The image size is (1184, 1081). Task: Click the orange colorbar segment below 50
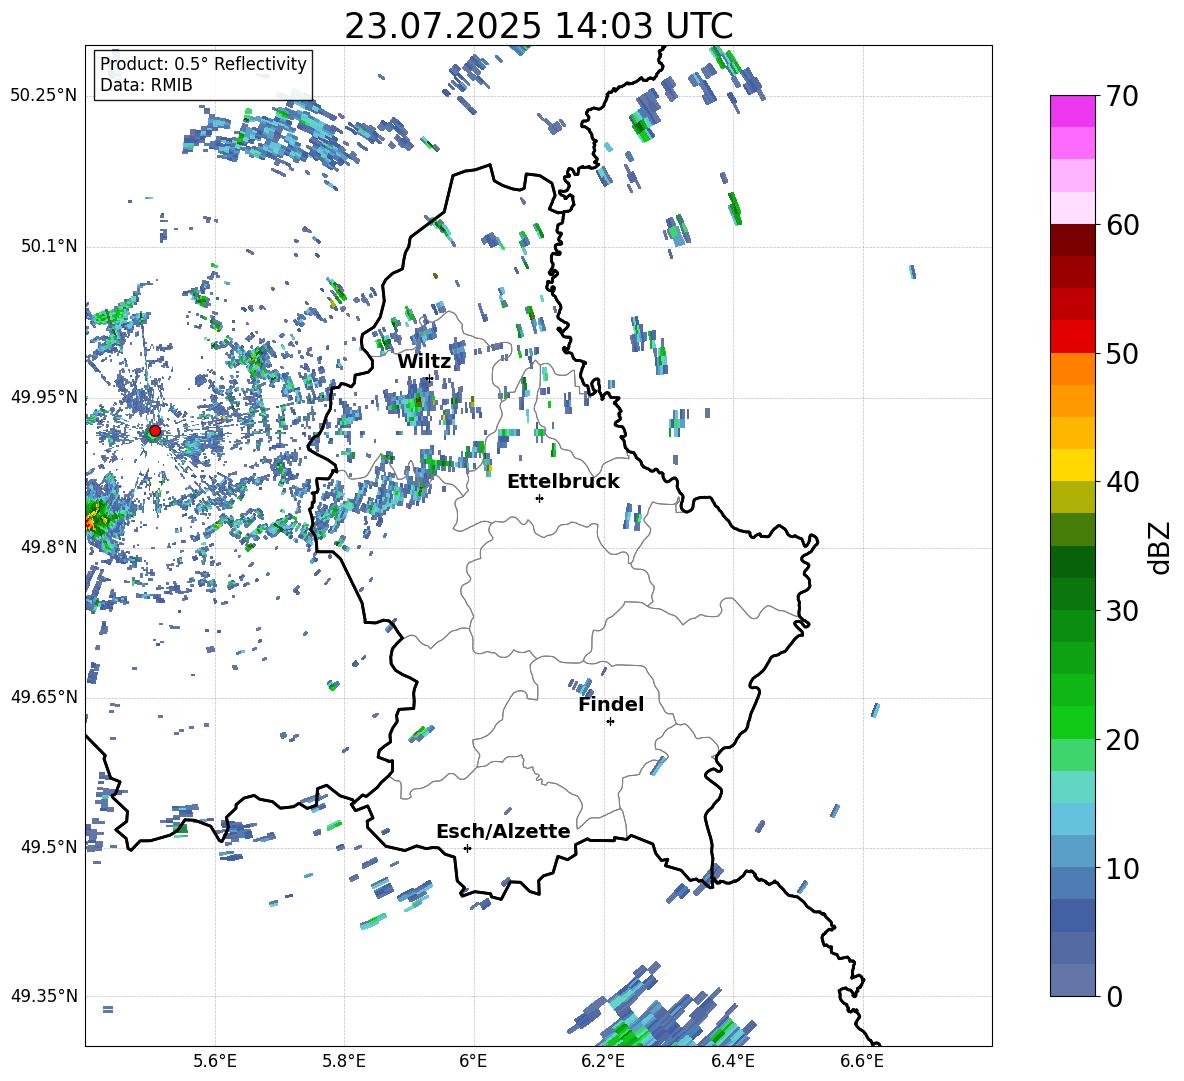(1072, 369)
